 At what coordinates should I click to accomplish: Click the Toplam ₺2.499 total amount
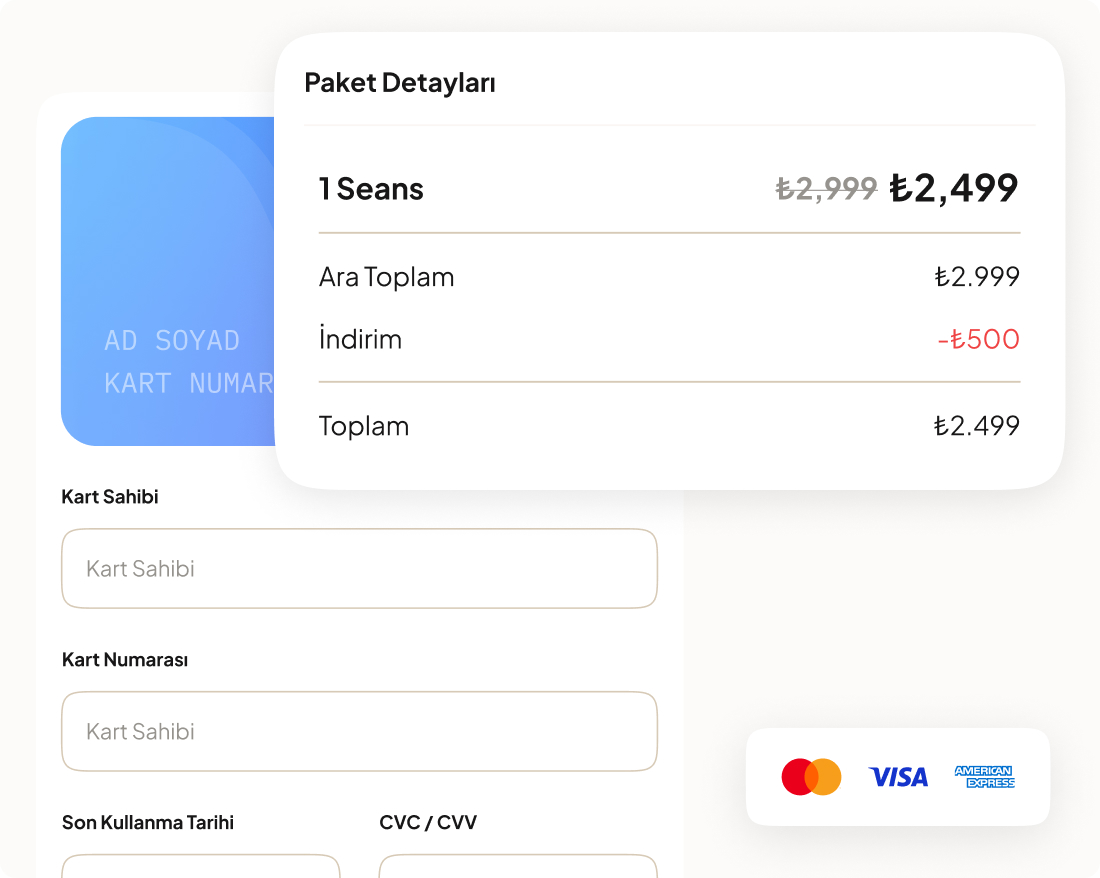point(977,426)
